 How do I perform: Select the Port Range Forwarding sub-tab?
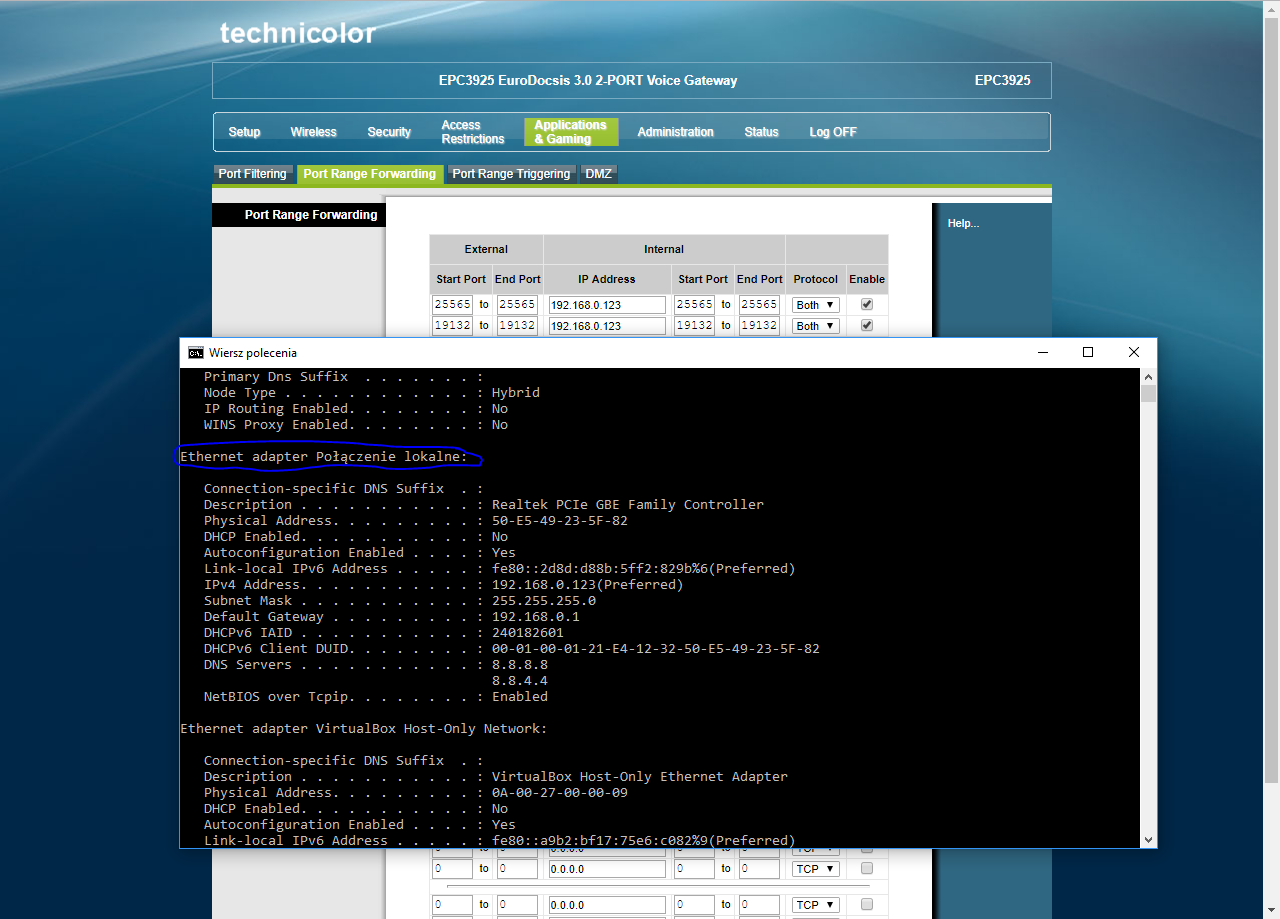pyautogui.click(x=370, y=174)
